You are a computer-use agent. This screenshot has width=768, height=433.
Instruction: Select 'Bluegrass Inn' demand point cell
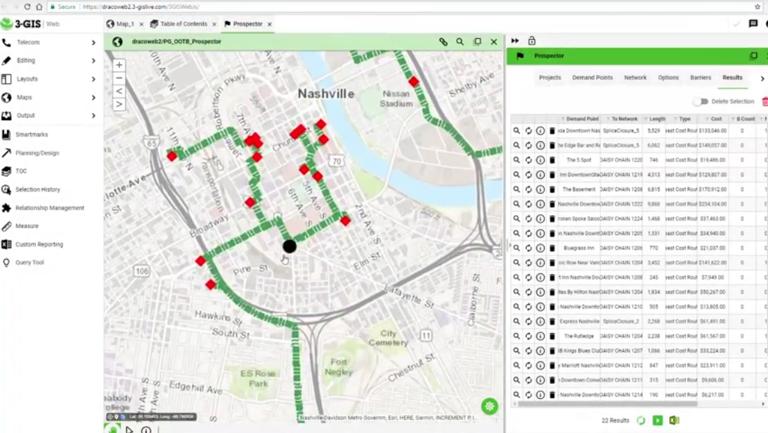click(579, 248)
